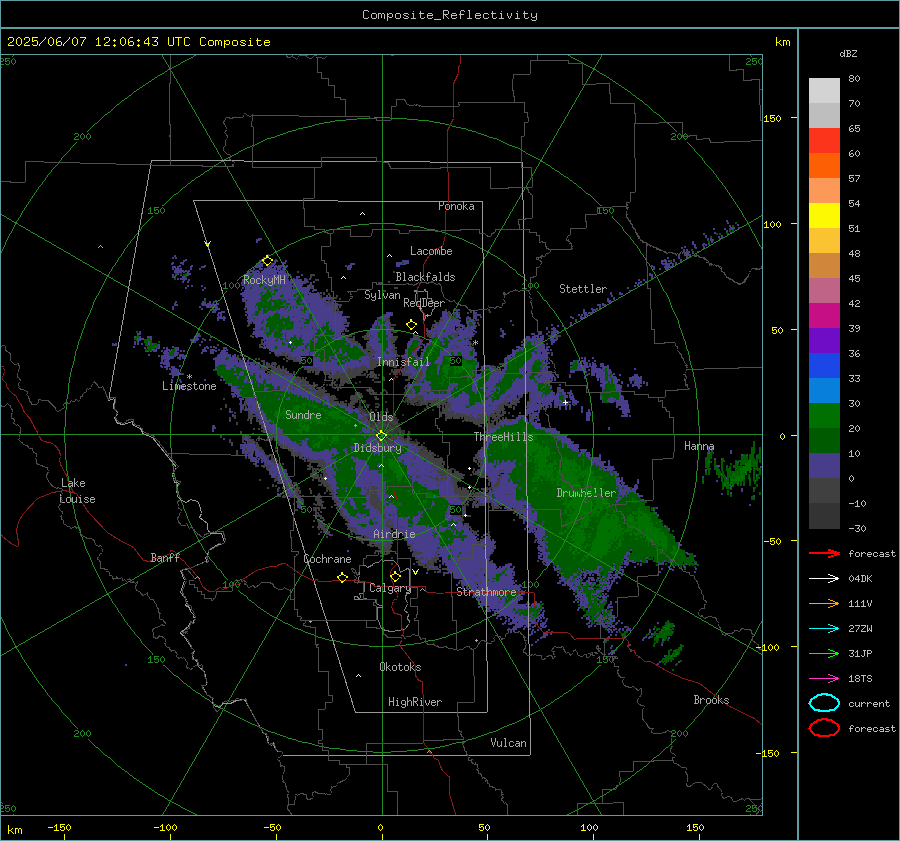Click the yellow diamond marker below Cochrane
900x841 pixels.
point(343,577)
